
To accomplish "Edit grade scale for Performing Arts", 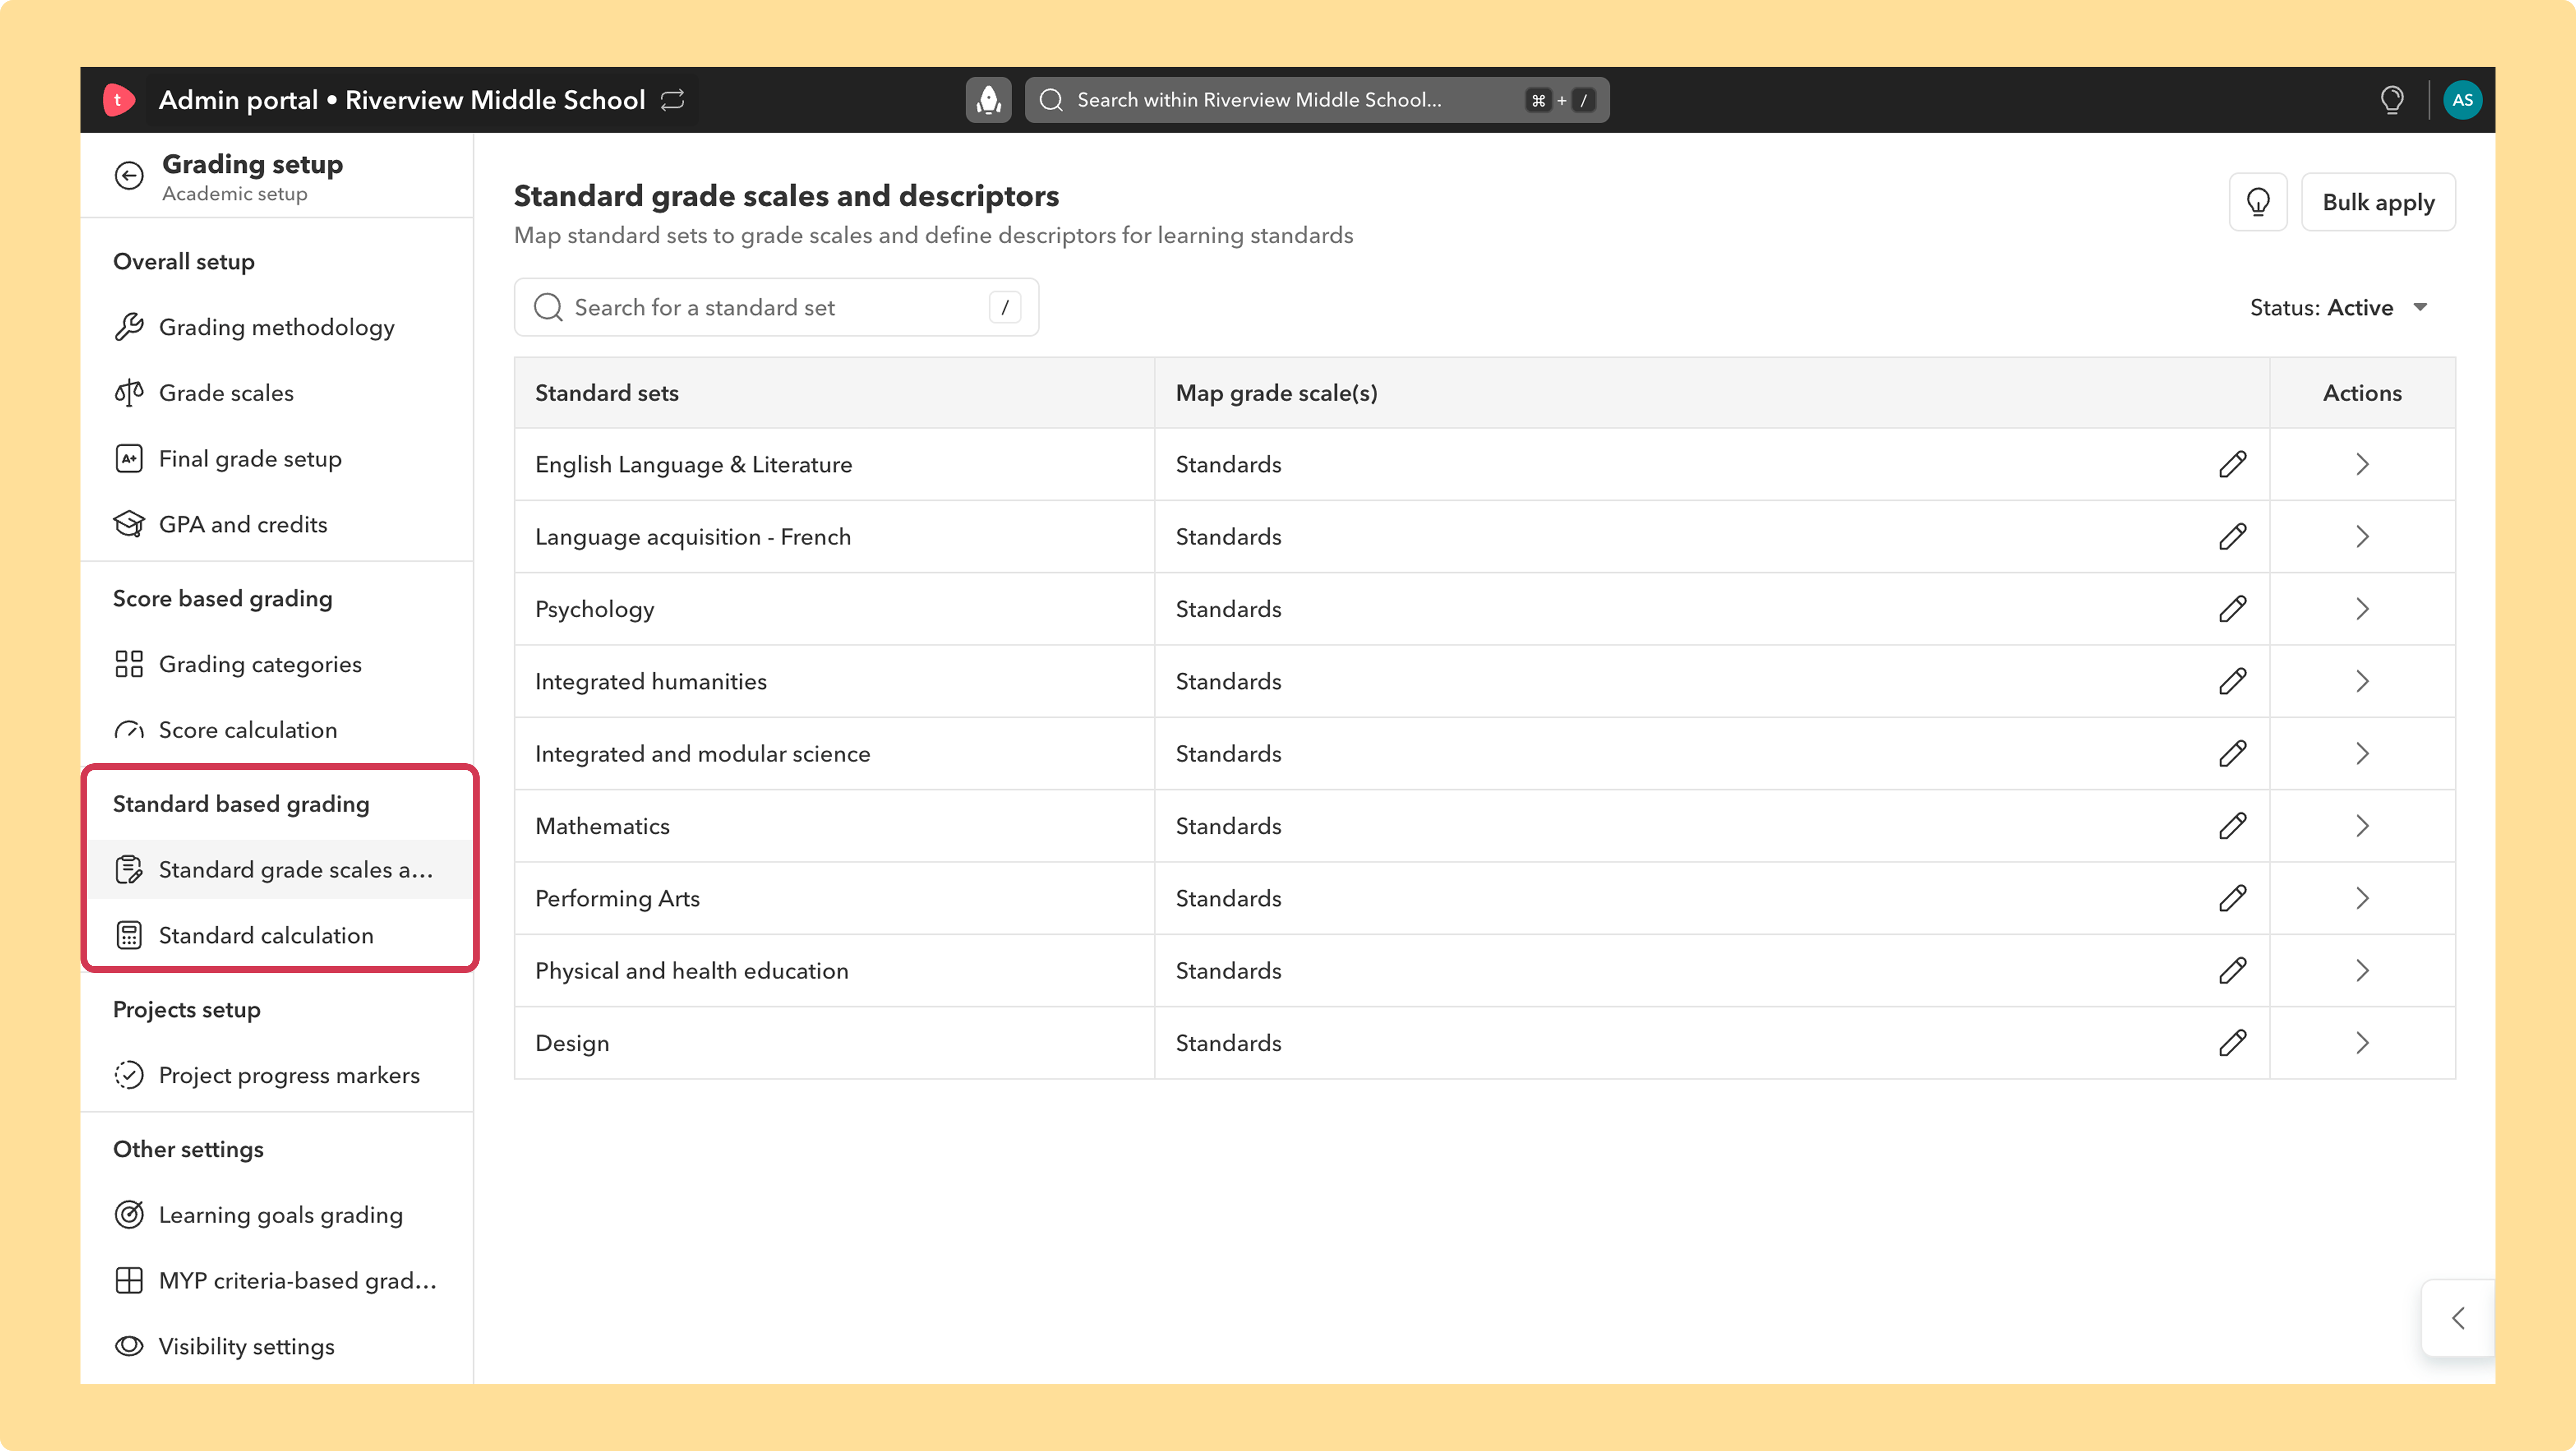I will (2233, 898).
